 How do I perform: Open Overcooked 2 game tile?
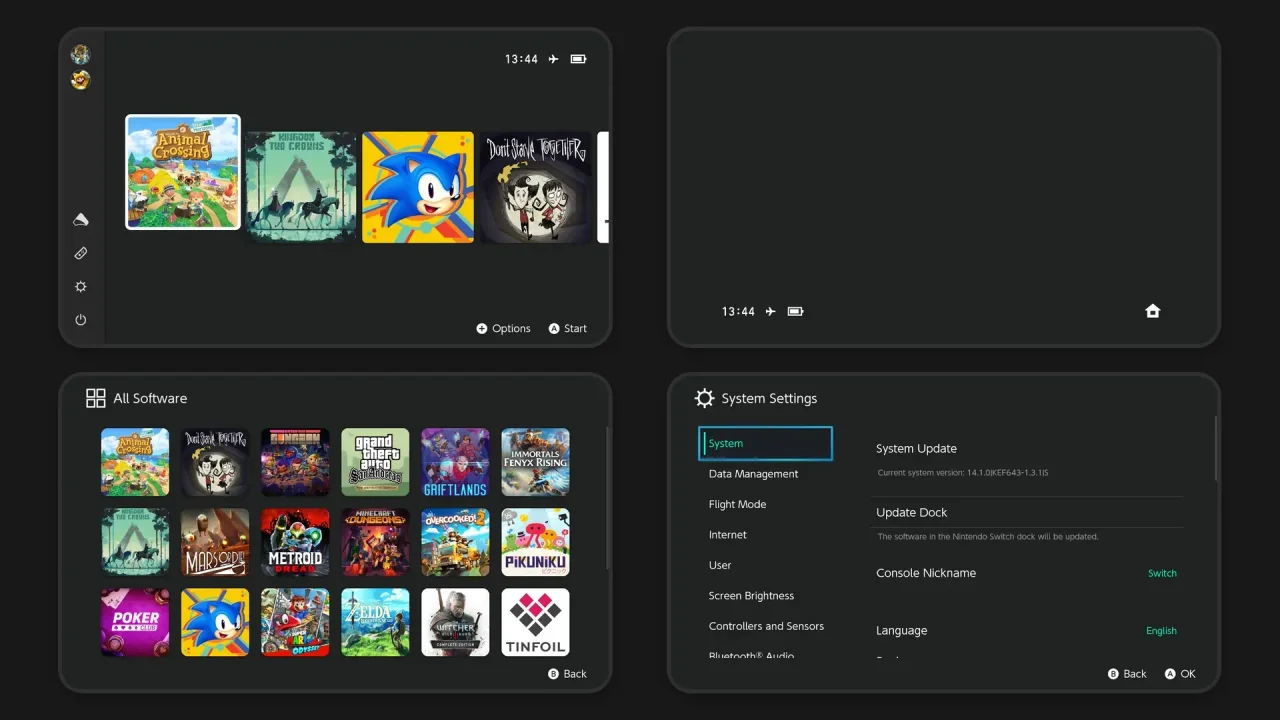455,542
